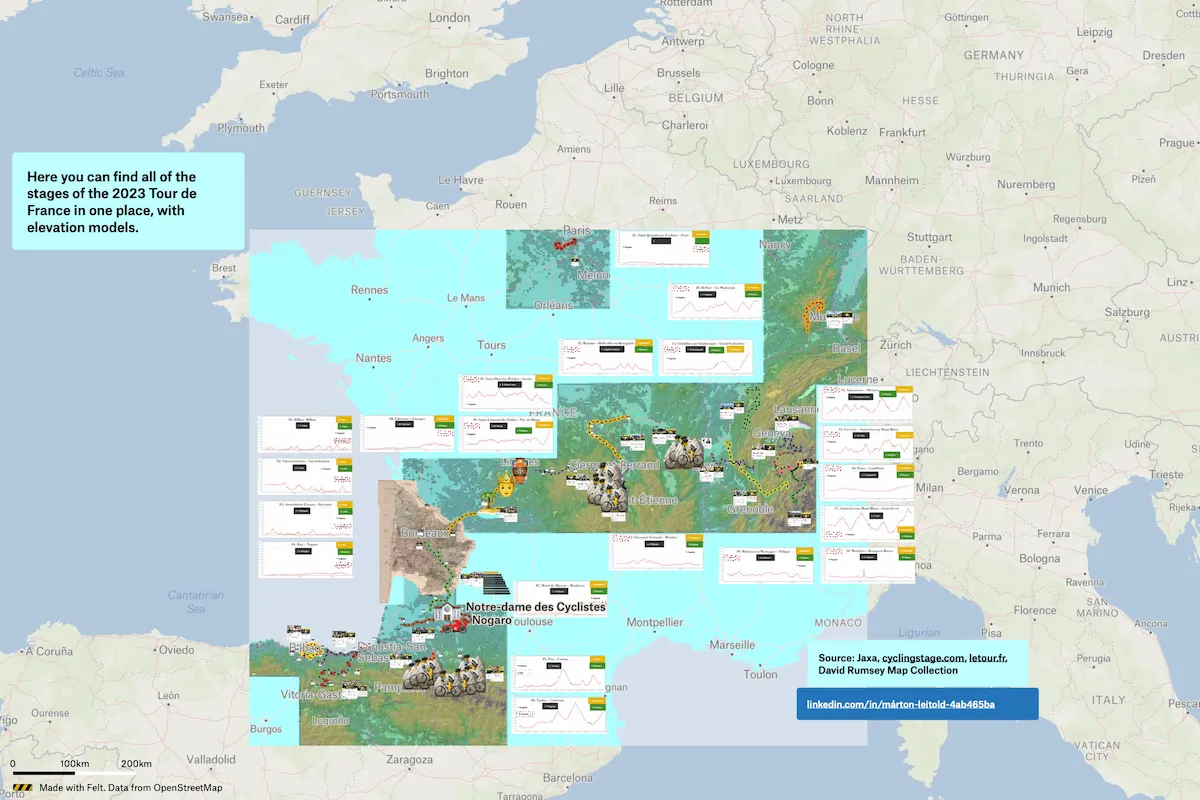
Task: Open the cyclingstage.com source link
Action: [923, 658]
